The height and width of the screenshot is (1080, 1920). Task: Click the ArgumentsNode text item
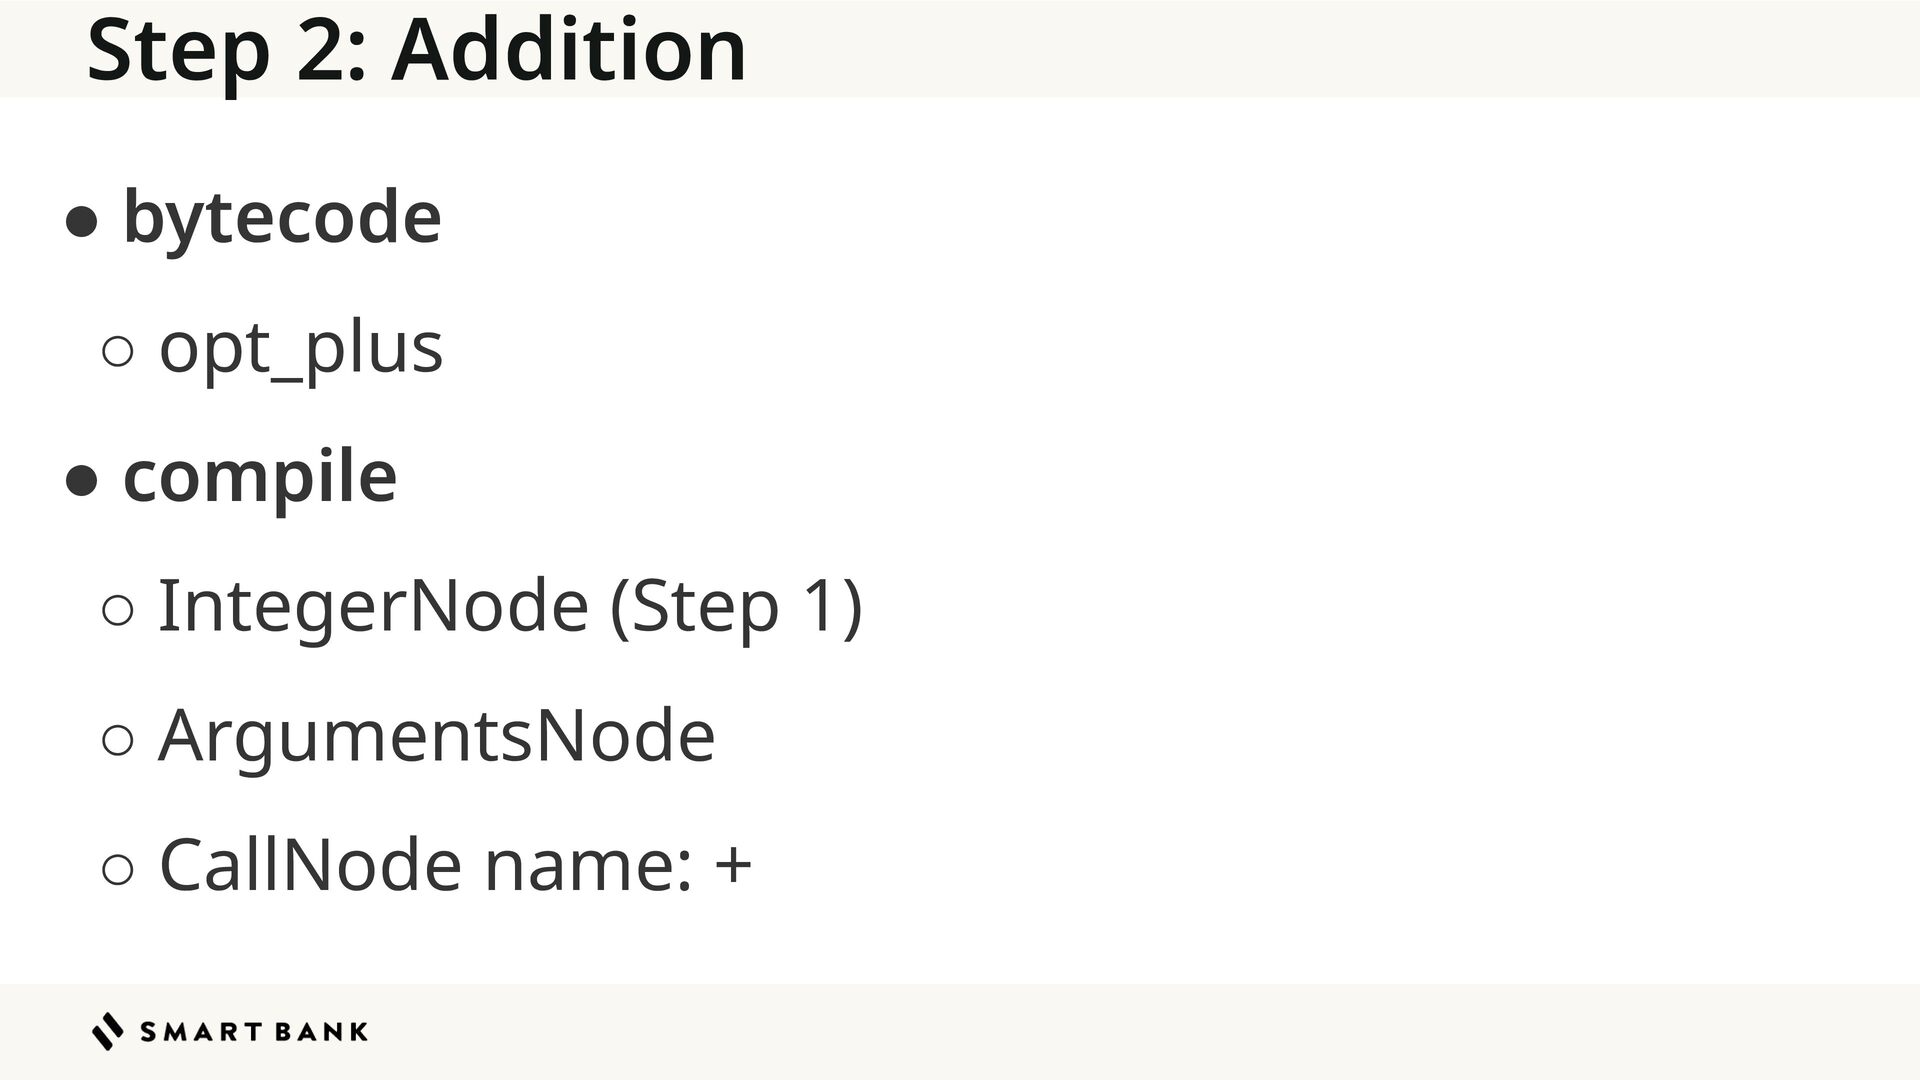437,736
